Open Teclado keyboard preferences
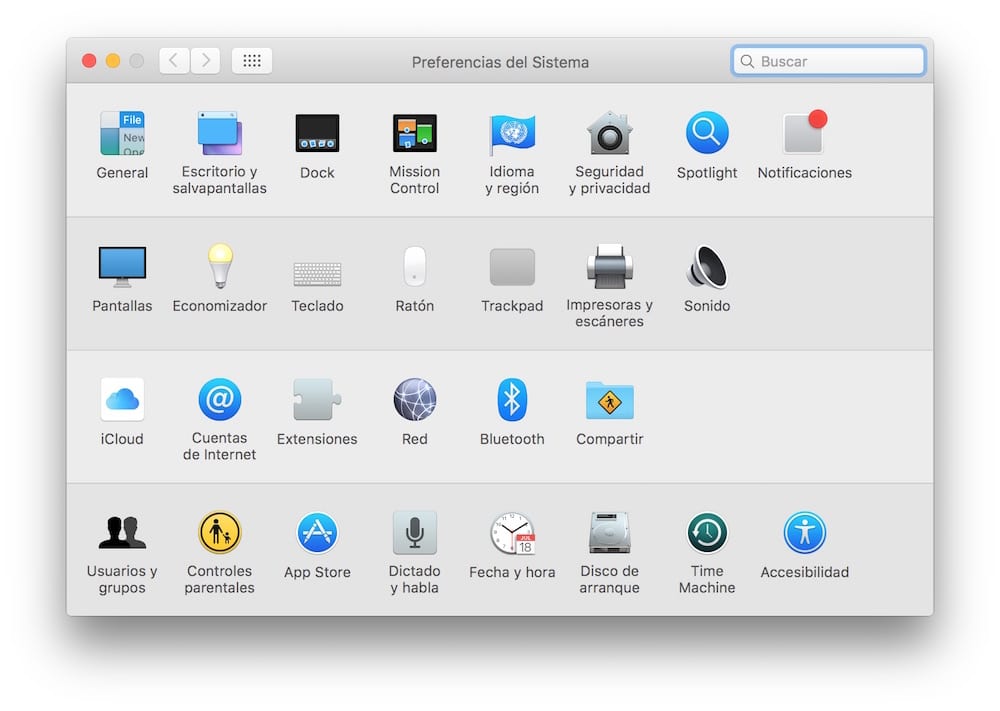This screenshot has height=711, width=1000. [317, 272]
